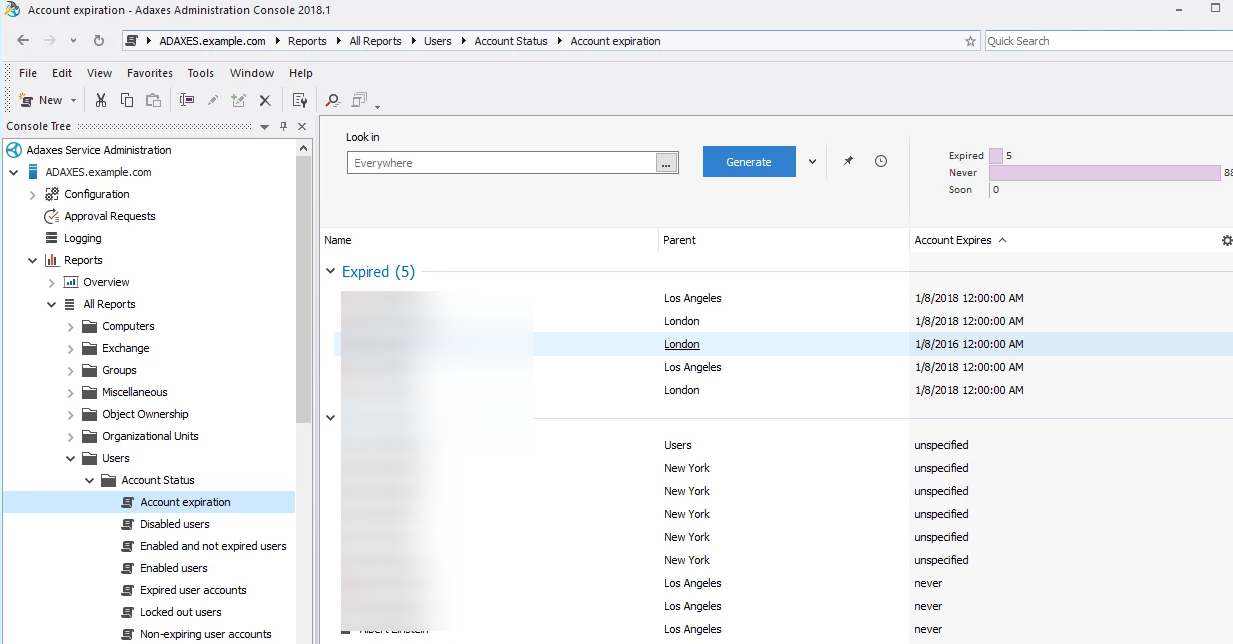Click the Cut scissors toolbar icon
The height and width of the screenshot is (644, 1233).
pyautogui.click(x=101, y=100)
